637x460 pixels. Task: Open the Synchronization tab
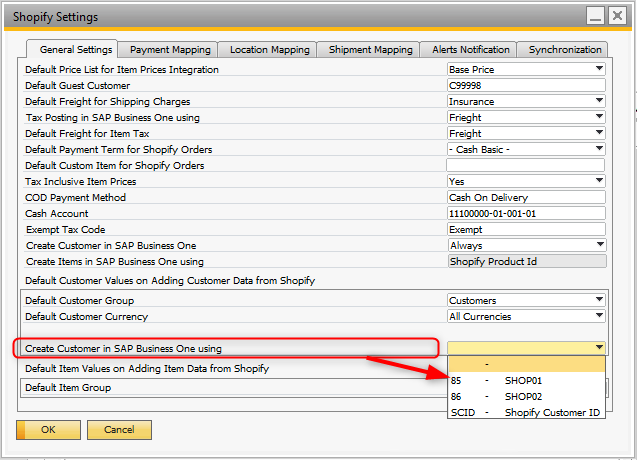point(565,49)
